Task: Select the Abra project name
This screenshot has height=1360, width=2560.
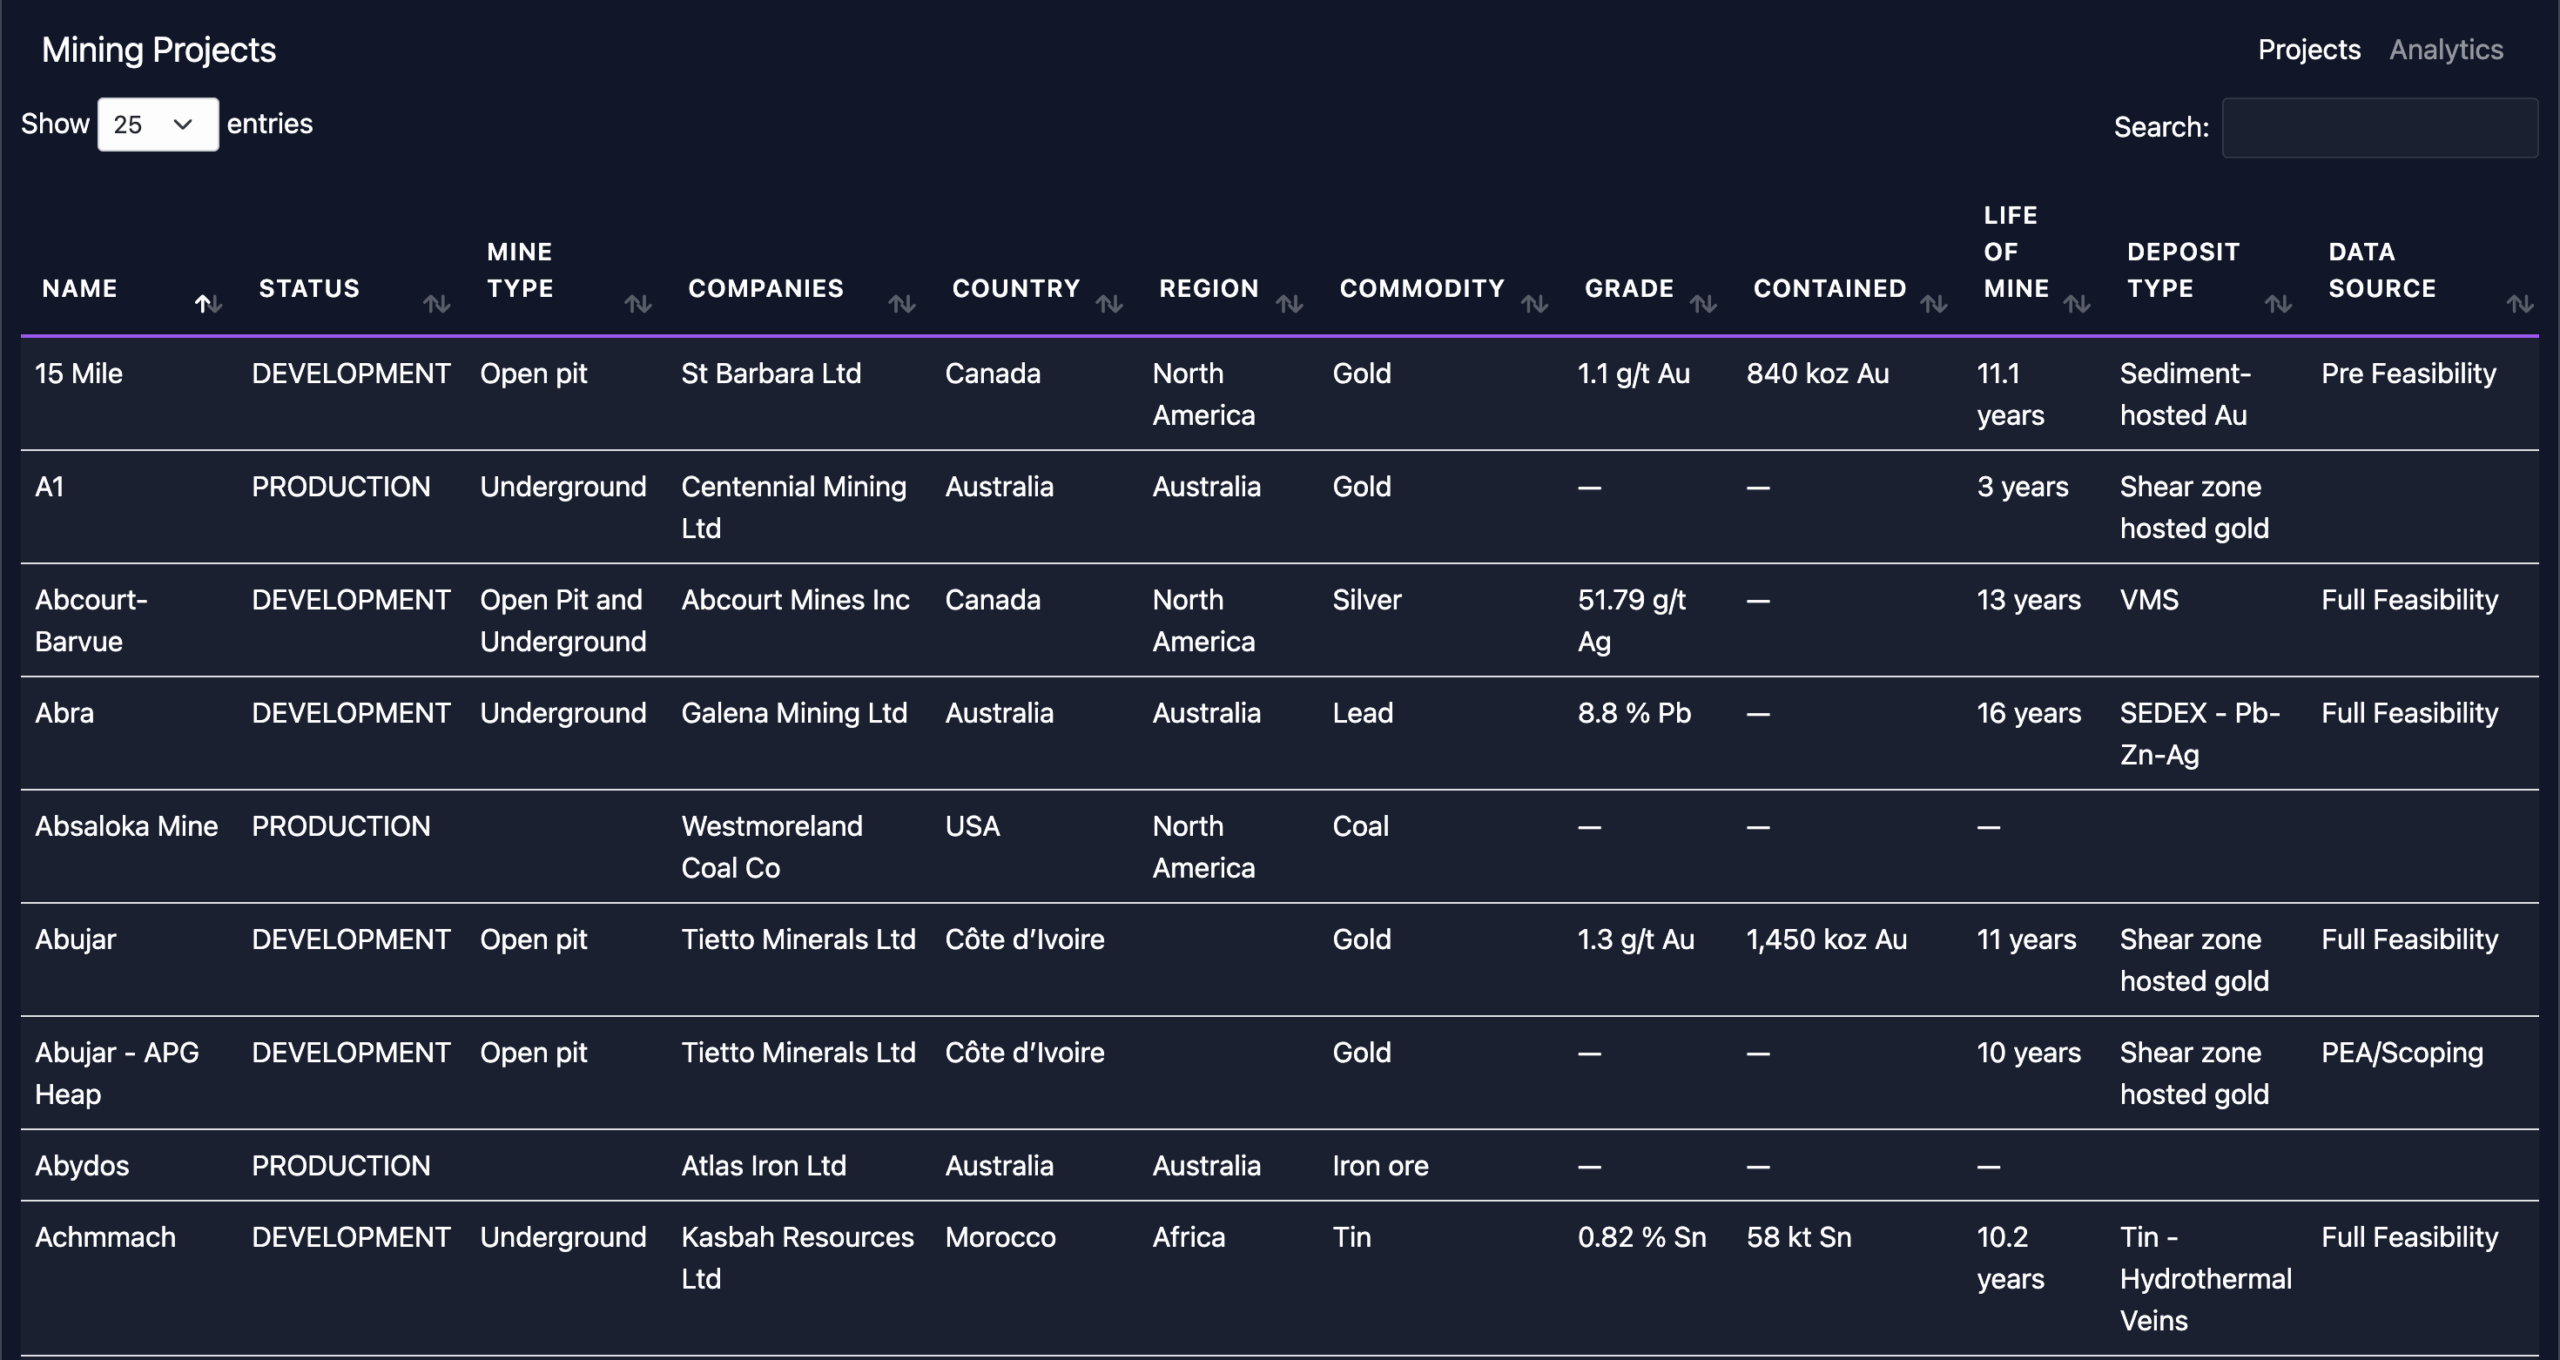Action: (65, 713)
